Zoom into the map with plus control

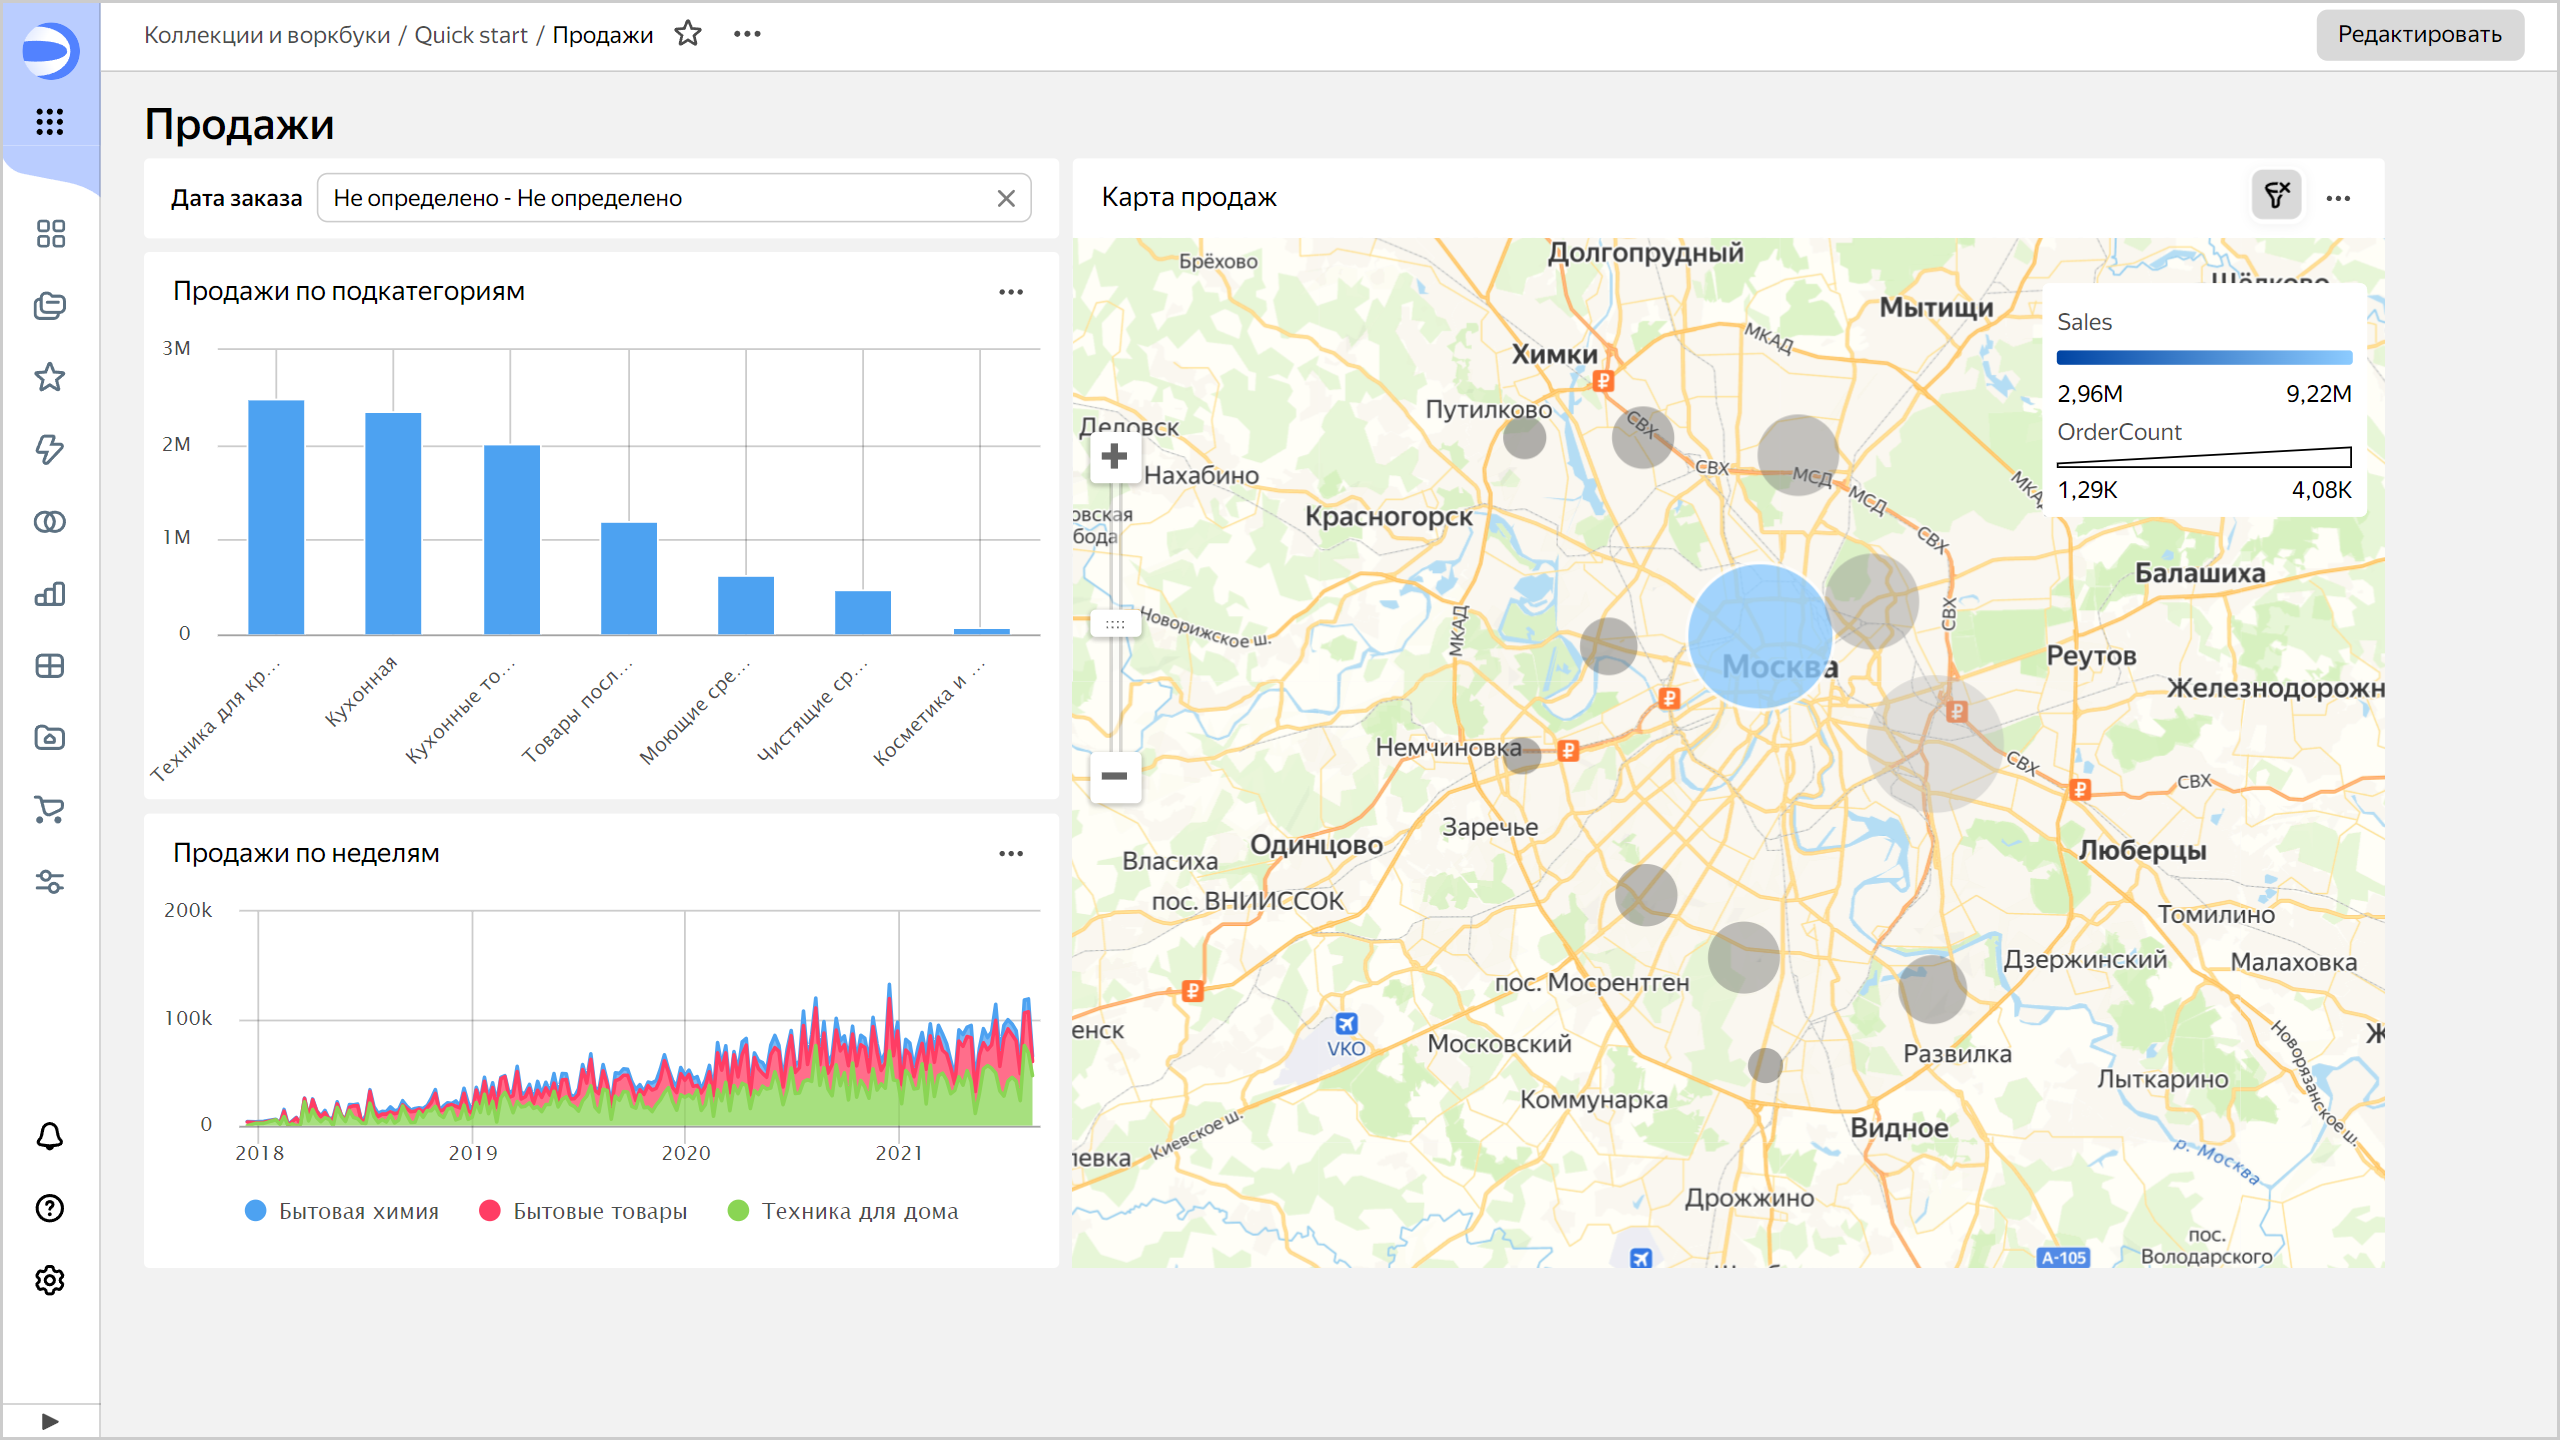pyautogui.click(x=1113, y=456)
